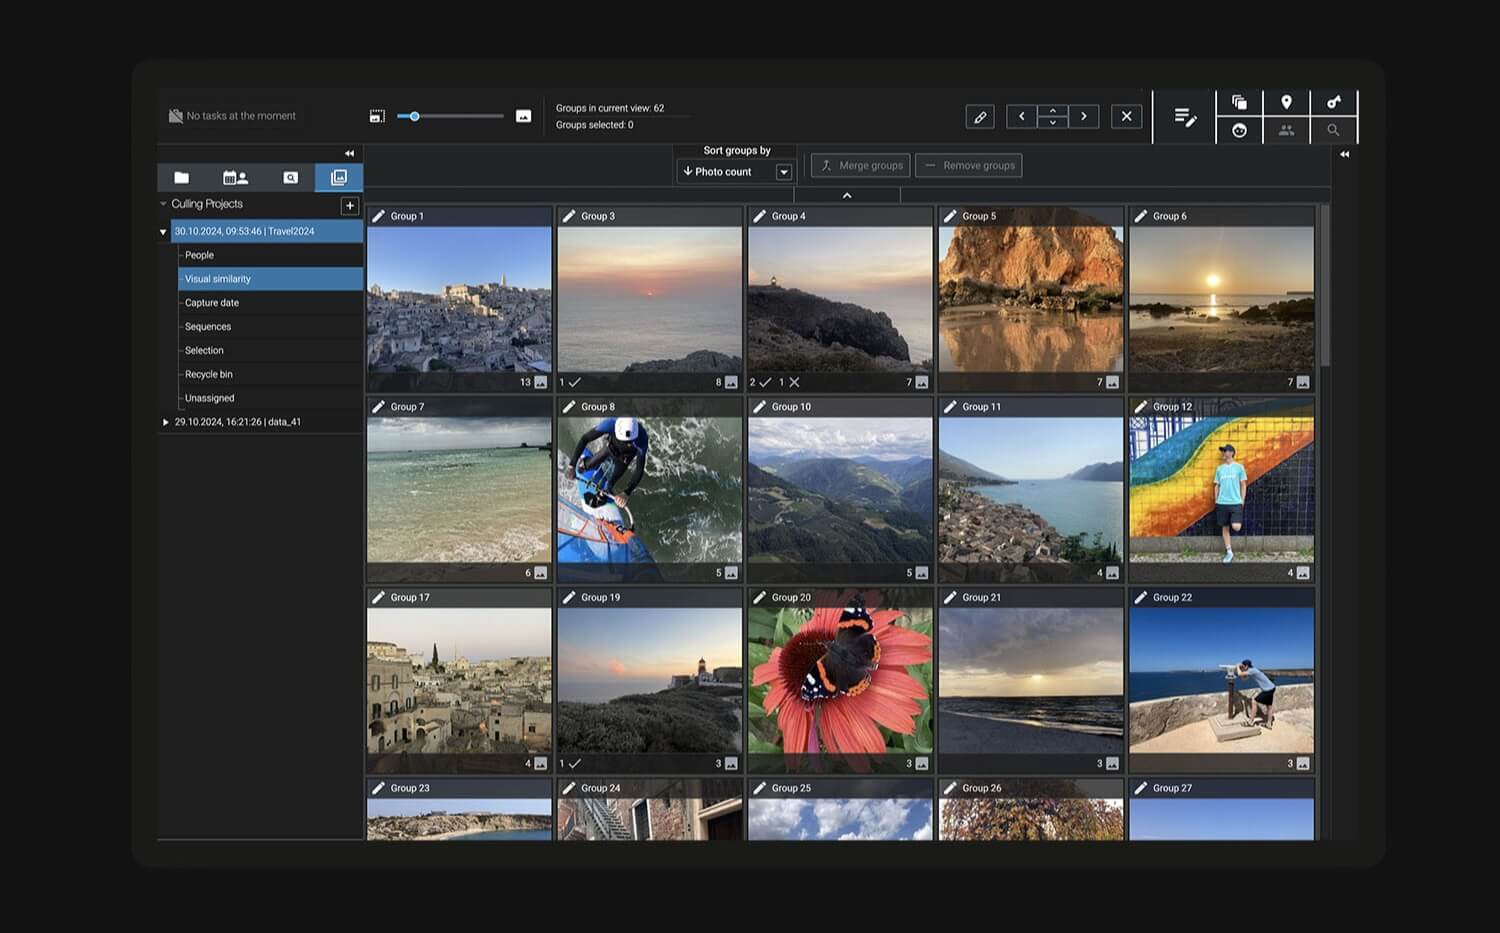Click the pencil edit button in top toolbar
The height and width of the screenshot is (933, 1500).
[980, 116]
